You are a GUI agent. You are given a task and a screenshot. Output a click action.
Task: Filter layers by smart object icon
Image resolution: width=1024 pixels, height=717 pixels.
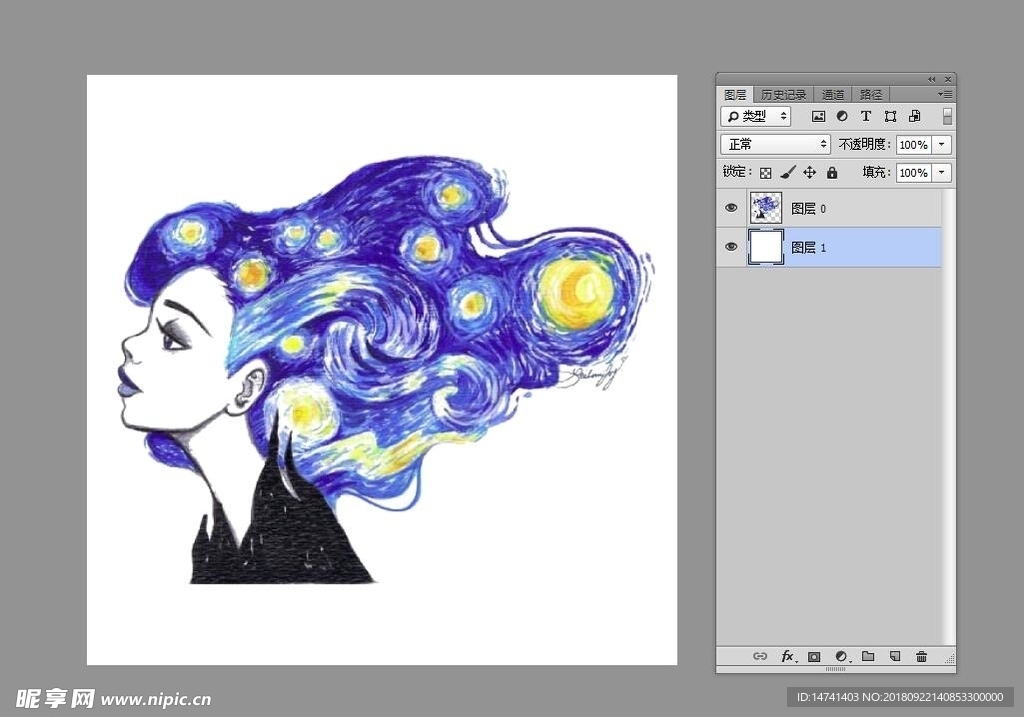[x=914, y=116]
